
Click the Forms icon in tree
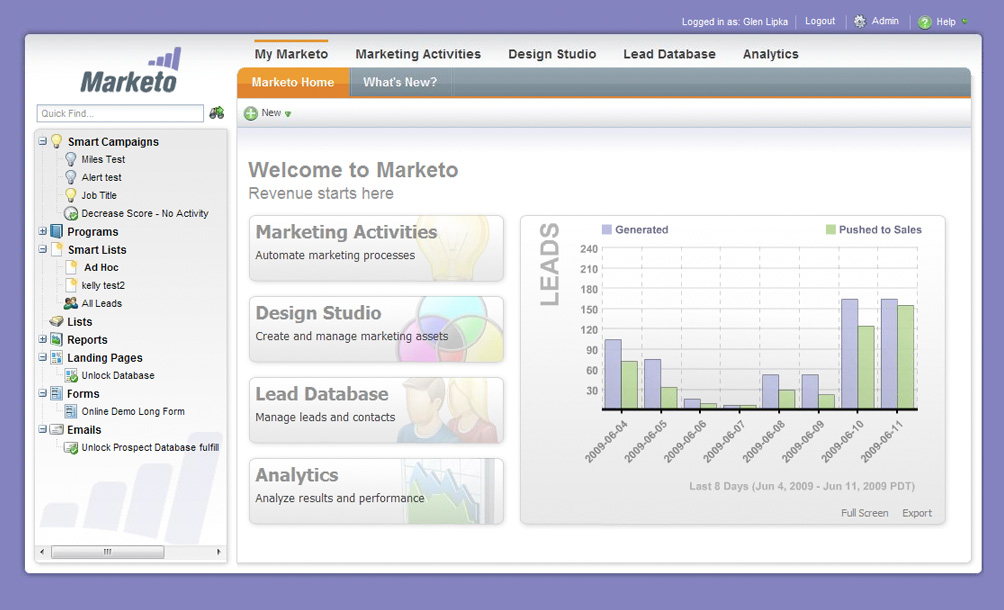[x=56, y=393]
